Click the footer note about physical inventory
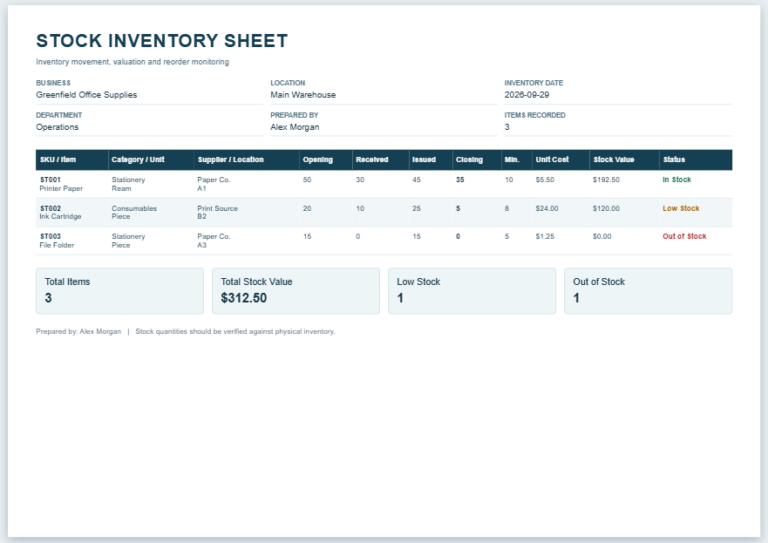 click(235, 331)
